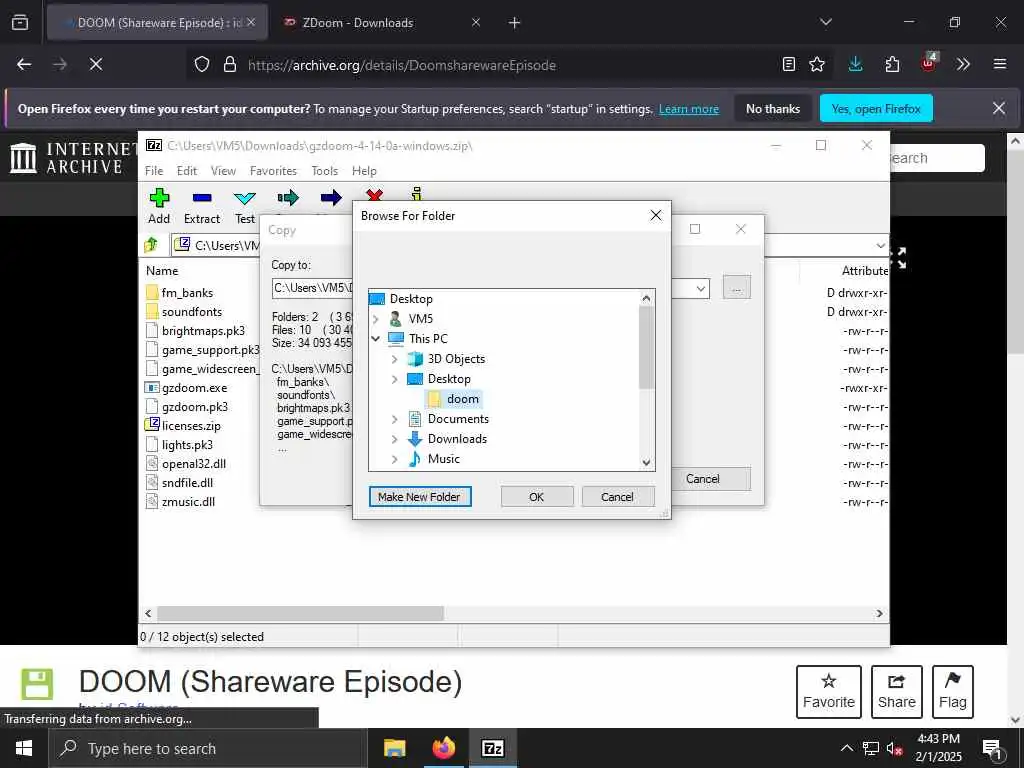Collapse the This PC tree node
1024x768 pixels.
point(376,339)
